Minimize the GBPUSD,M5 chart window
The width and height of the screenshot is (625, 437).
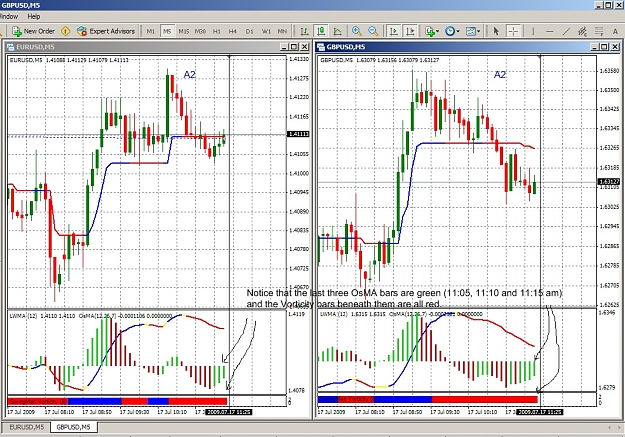pos(594,47)
